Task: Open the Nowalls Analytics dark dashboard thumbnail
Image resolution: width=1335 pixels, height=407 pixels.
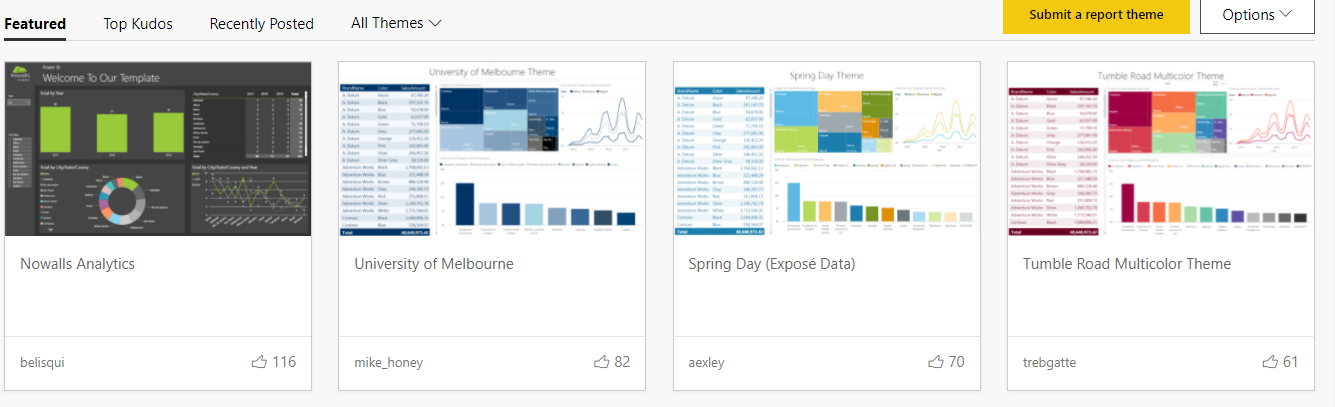Action: coord(158,149)
